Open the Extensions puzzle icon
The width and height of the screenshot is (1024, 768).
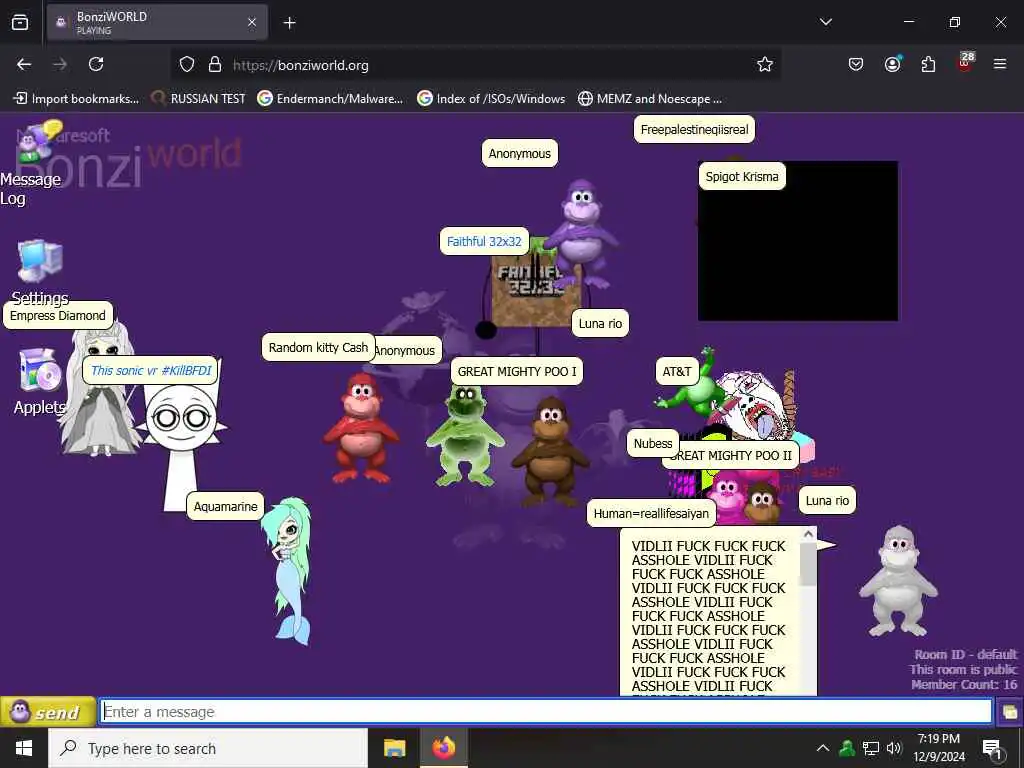point(928,64)
